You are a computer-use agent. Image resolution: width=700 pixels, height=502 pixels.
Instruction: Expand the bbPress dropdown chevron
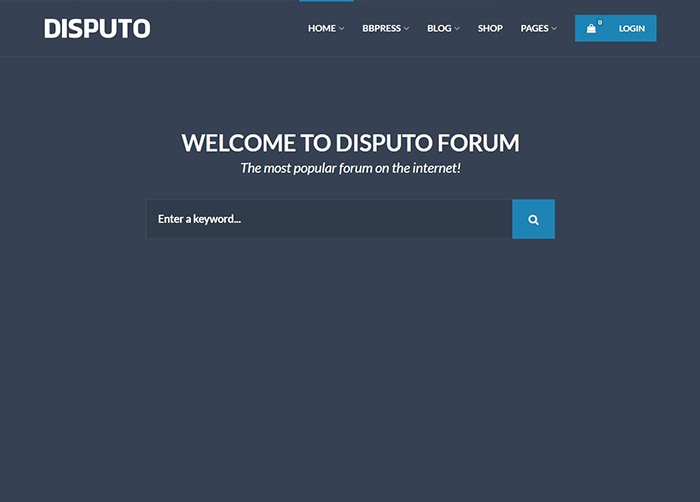click(x=406, y=29)
